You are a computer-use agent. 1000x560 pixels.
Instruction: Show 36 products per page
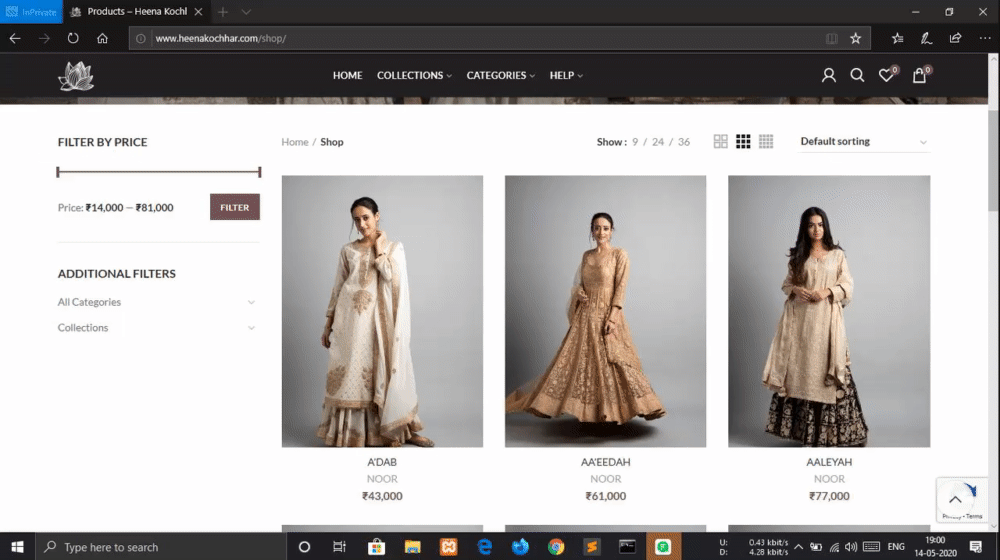(x=684, y=142)
